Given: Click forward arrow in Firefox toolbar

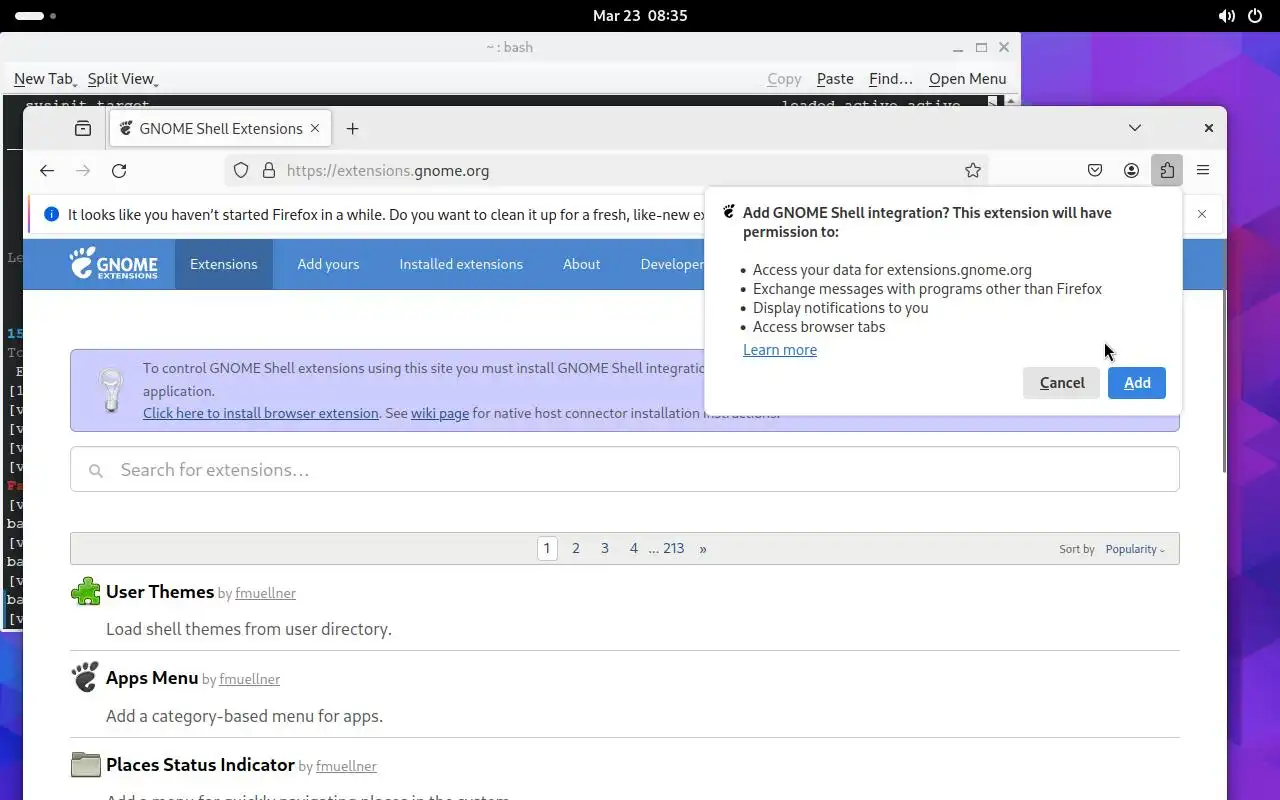Looking at the screenshot, I should coord(83,171).
